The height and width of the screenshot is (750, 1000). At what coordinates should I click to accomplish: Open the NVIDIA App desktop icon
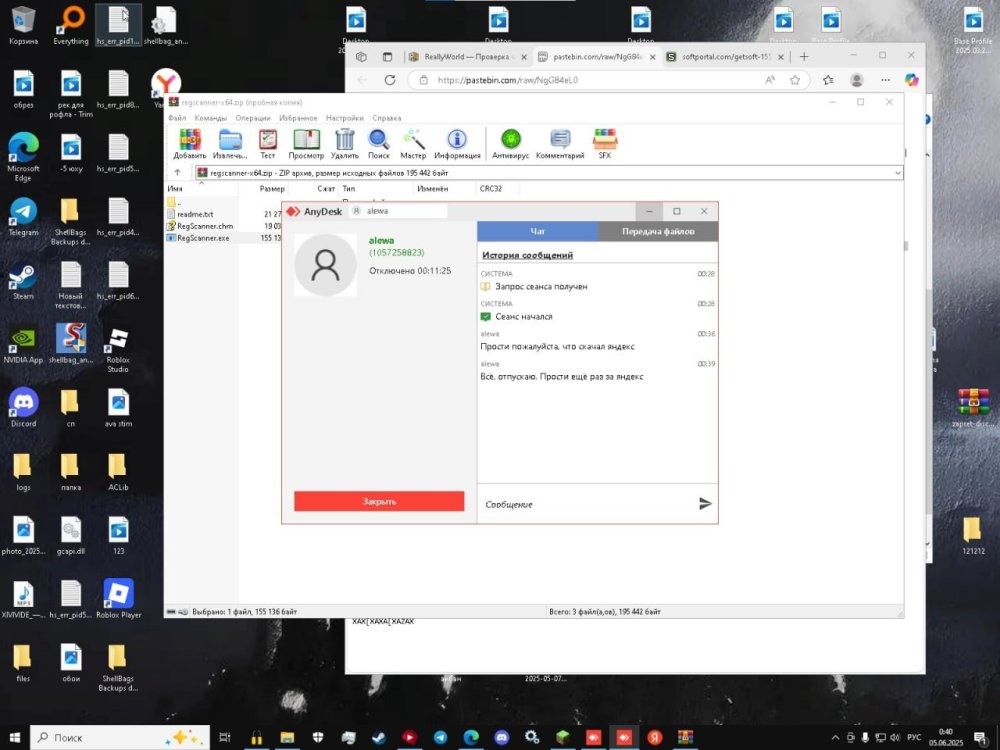23,345
